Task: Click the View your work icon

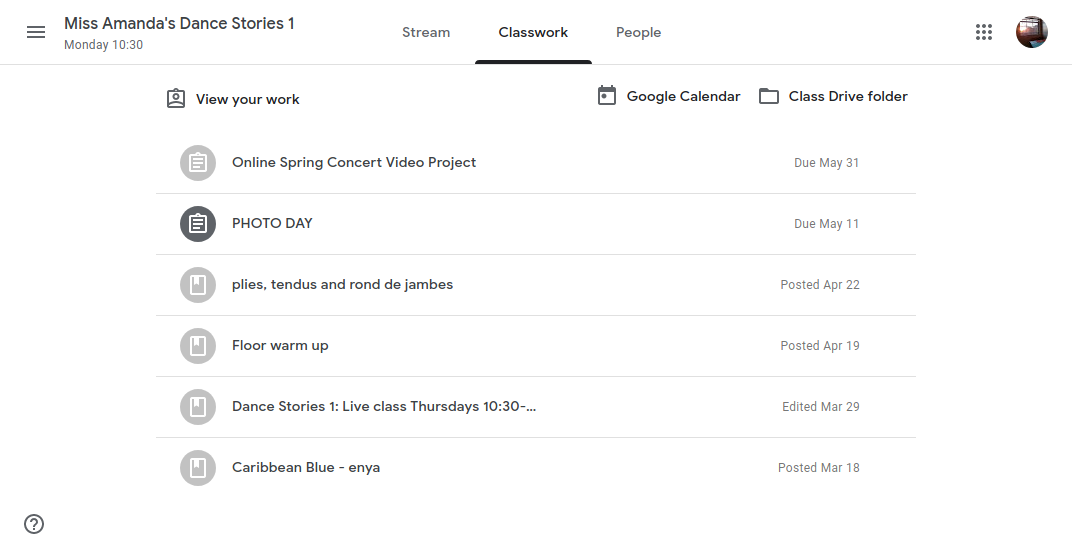Action: pos(176,98)
